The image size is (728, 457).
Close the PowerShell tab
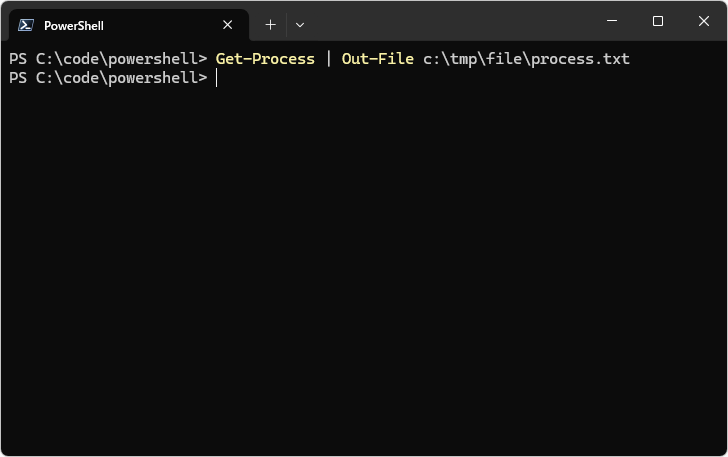coord(228,25)
